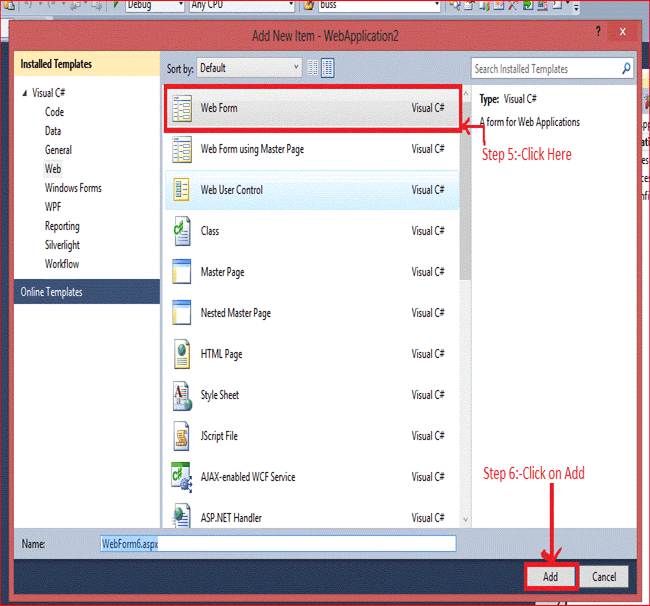Screen dimensions: 650x606
Task: Switch to small icons view
Action: 313,68
